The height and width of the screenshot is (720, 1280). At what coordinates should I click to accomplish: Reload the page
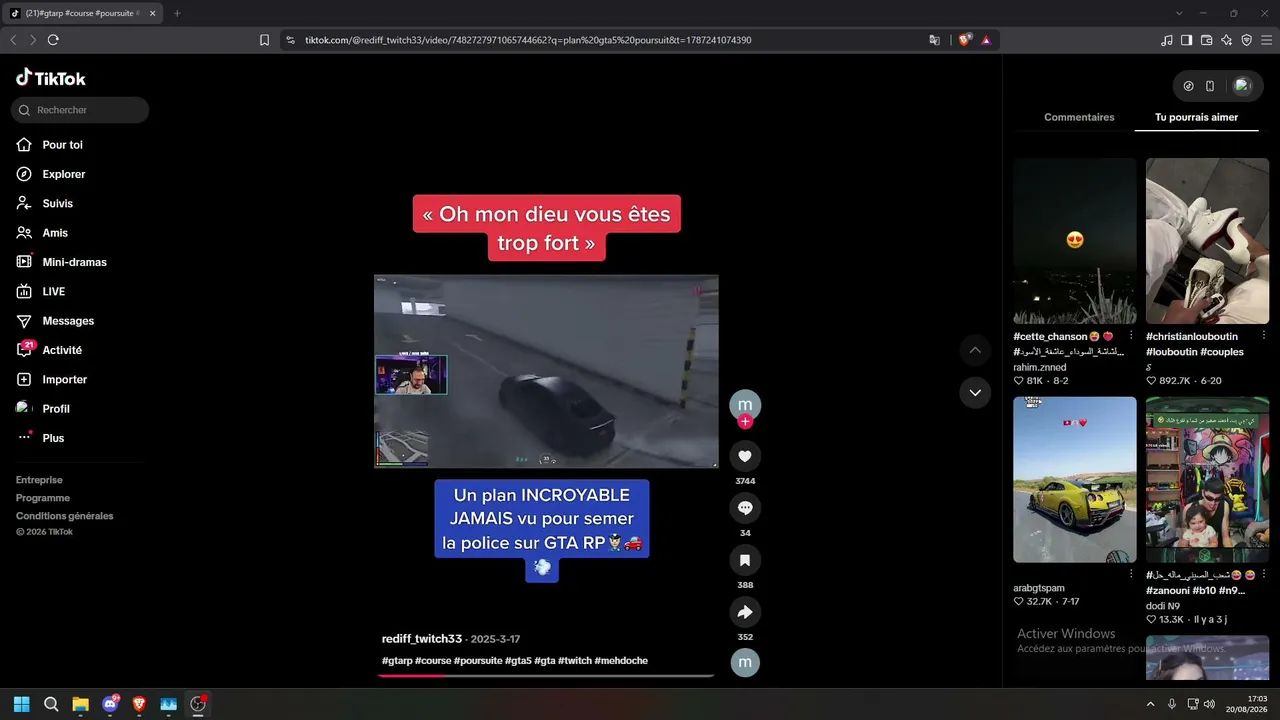click(53, 40)
